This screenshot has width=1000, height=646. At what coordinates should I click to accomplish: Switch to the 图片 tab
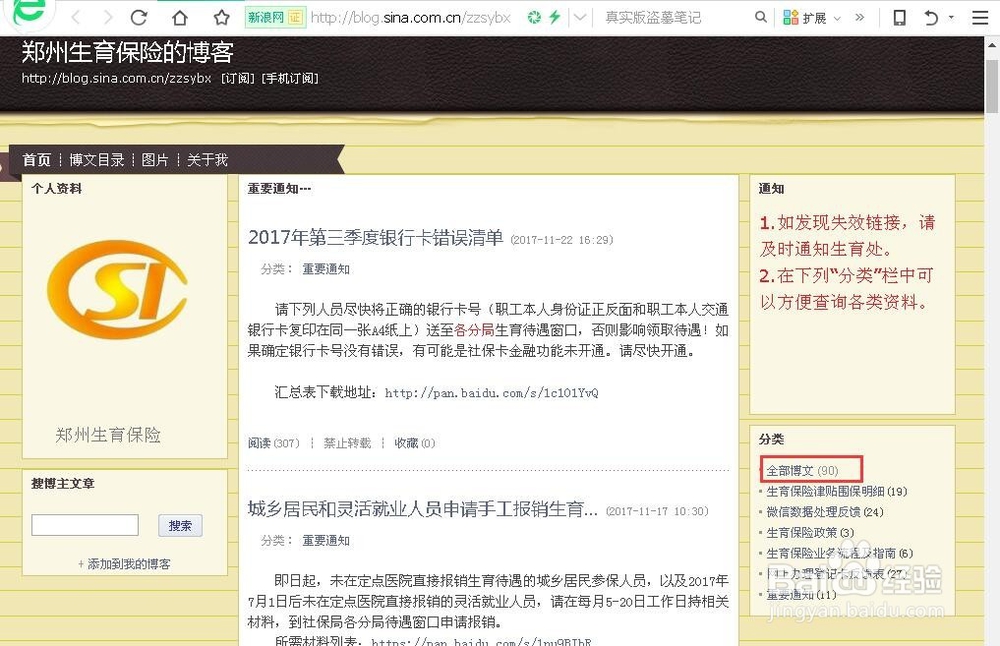pyautogui.click(x=155, y=159)
